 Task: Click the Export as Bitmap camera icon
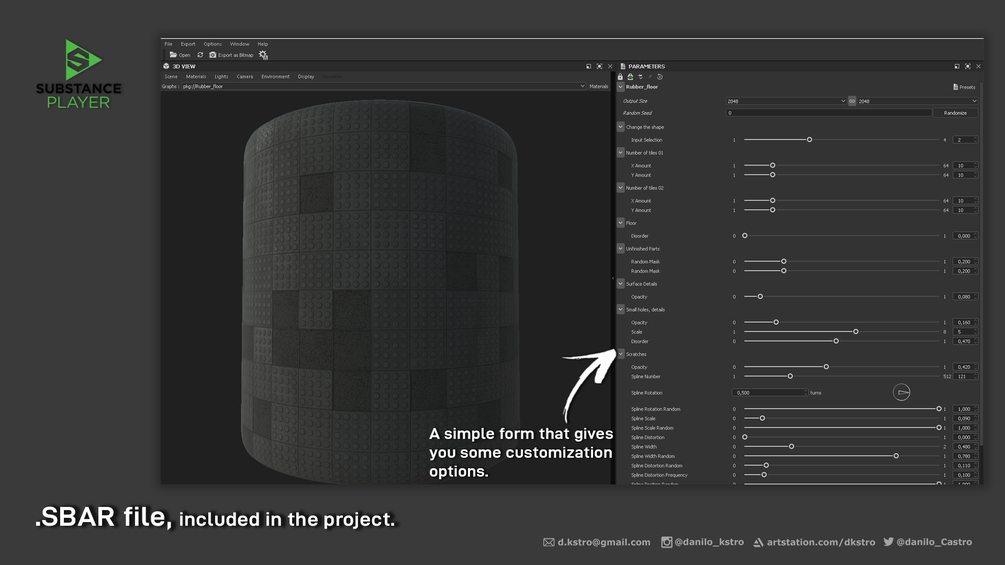point(213,55)
